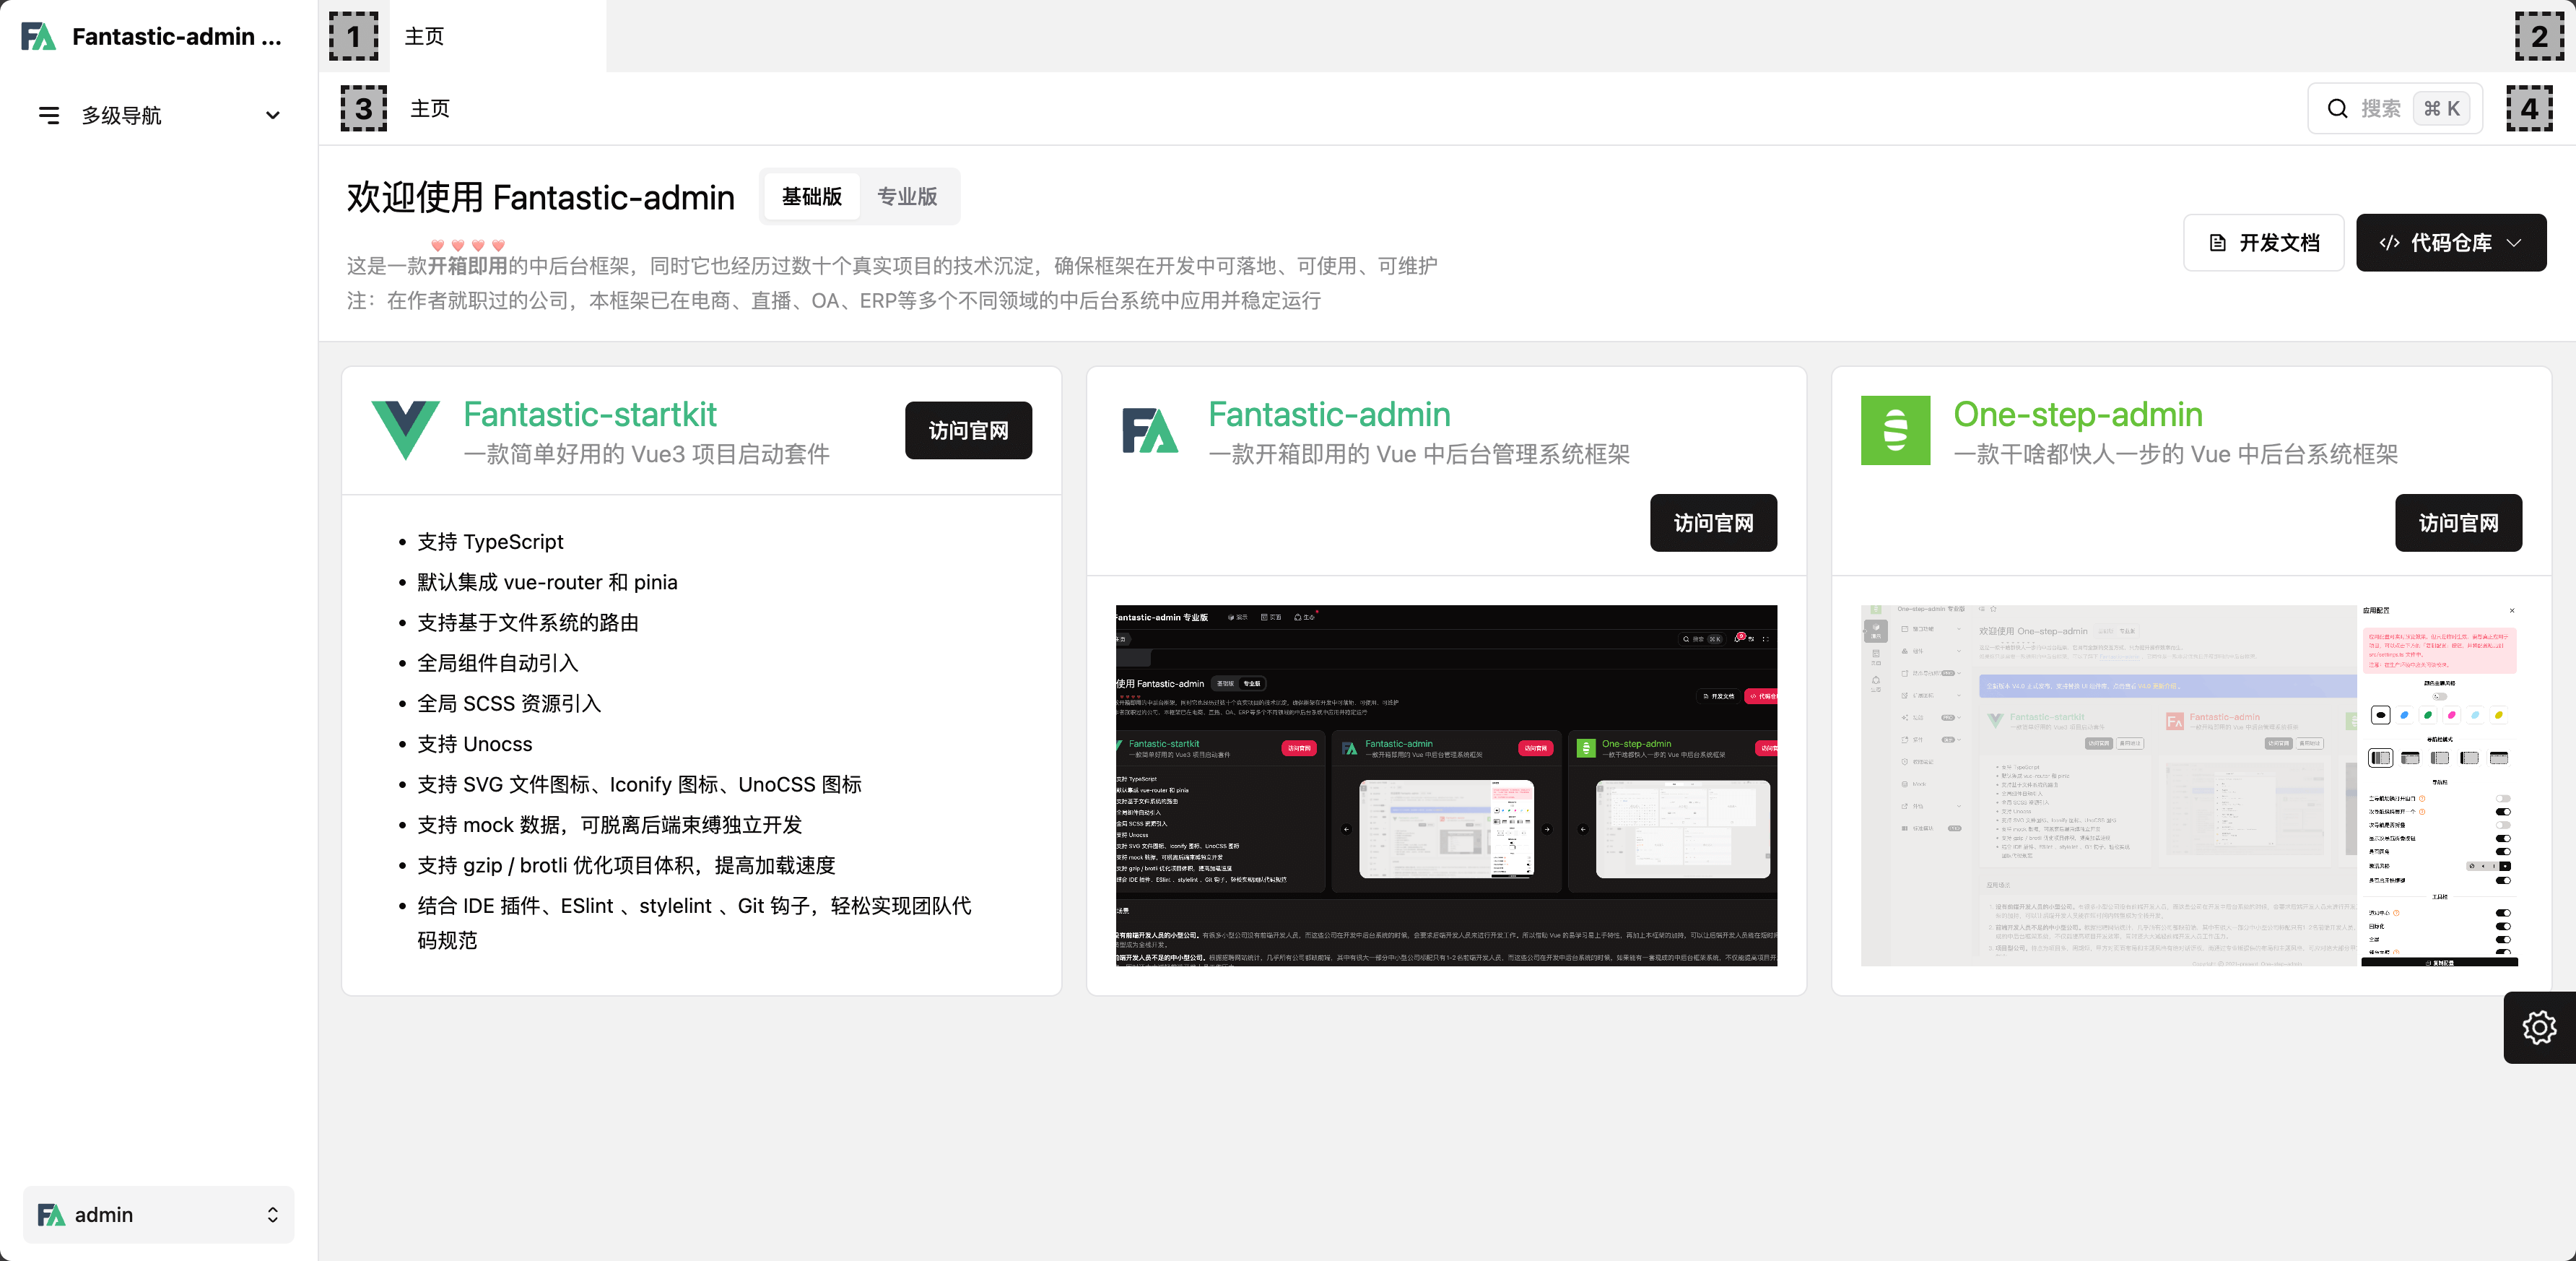Select the 基础版 edition option

811,197
